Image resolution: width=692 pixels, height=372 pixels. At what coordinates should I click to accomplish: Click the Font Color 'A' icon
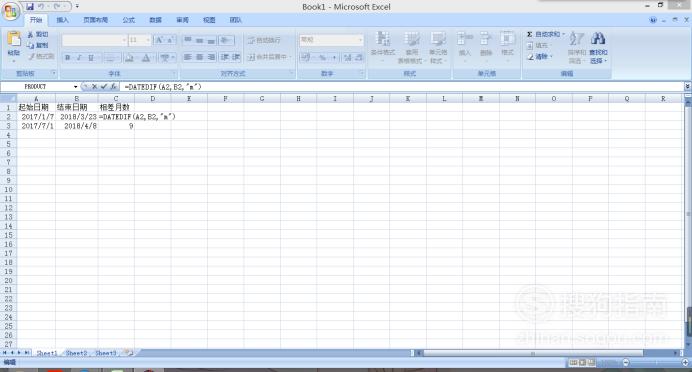pos(146,57)
